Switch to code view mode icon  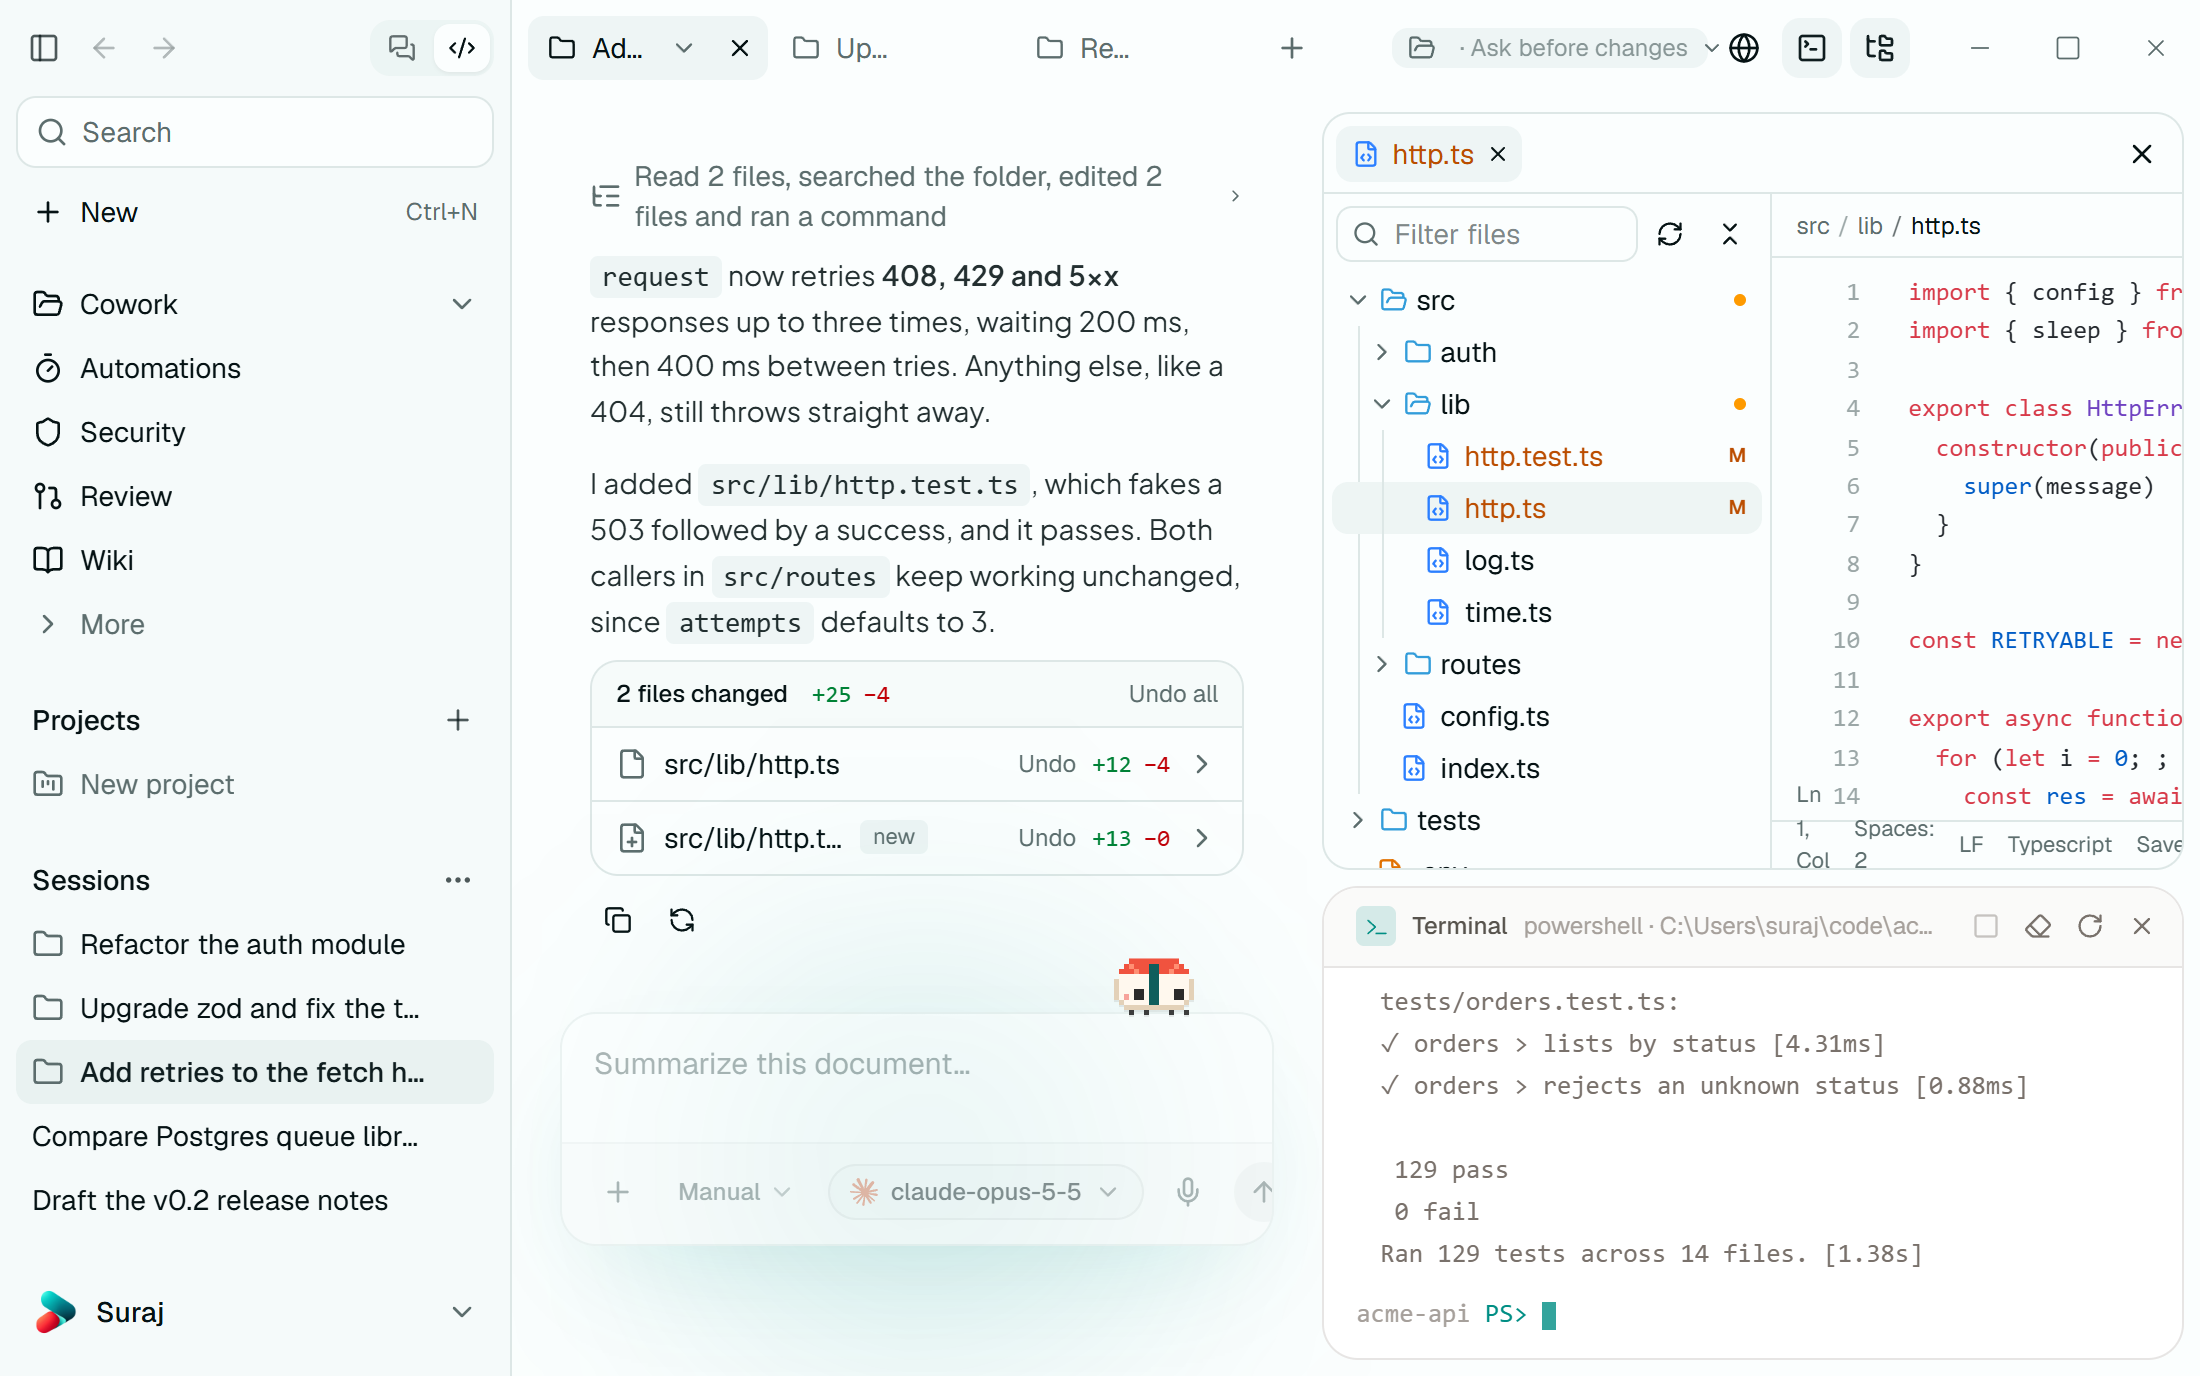click(x=462, y=48)
